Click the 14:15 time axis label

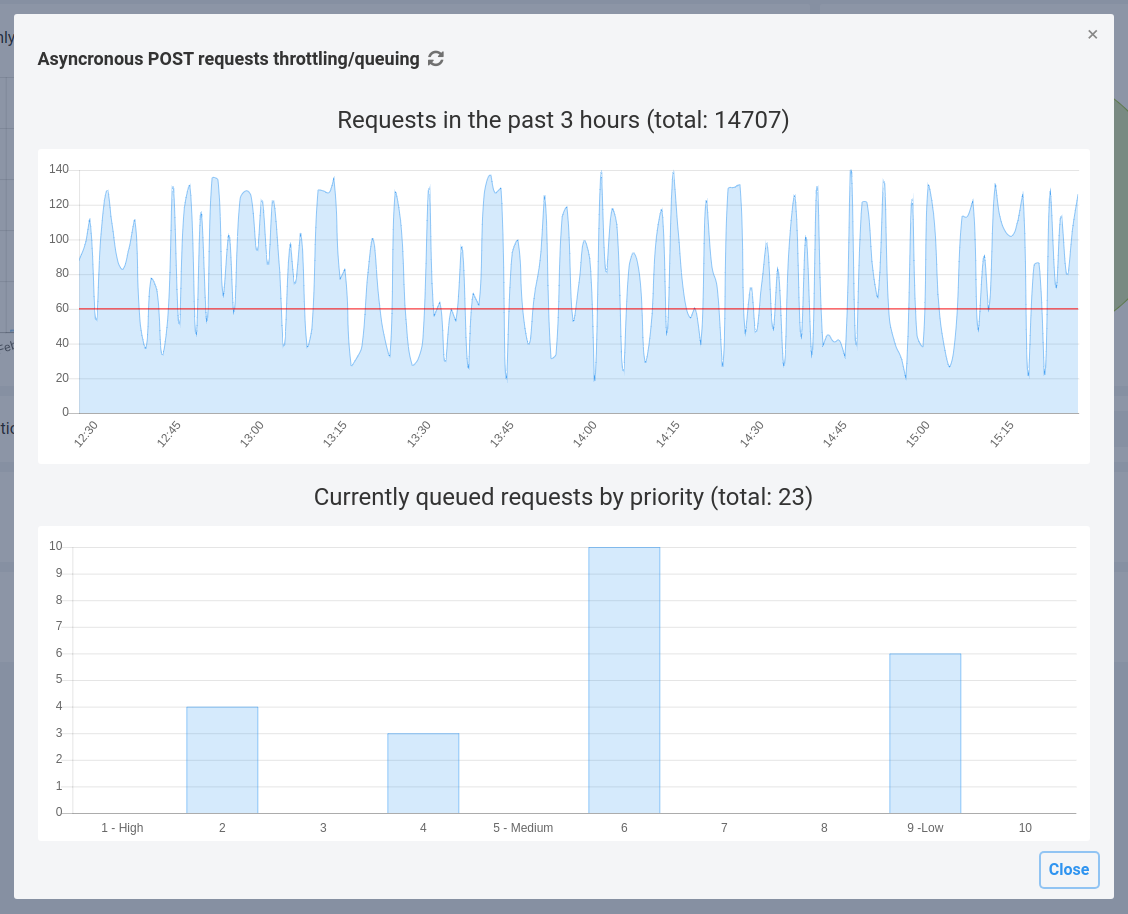pos(668,434)
